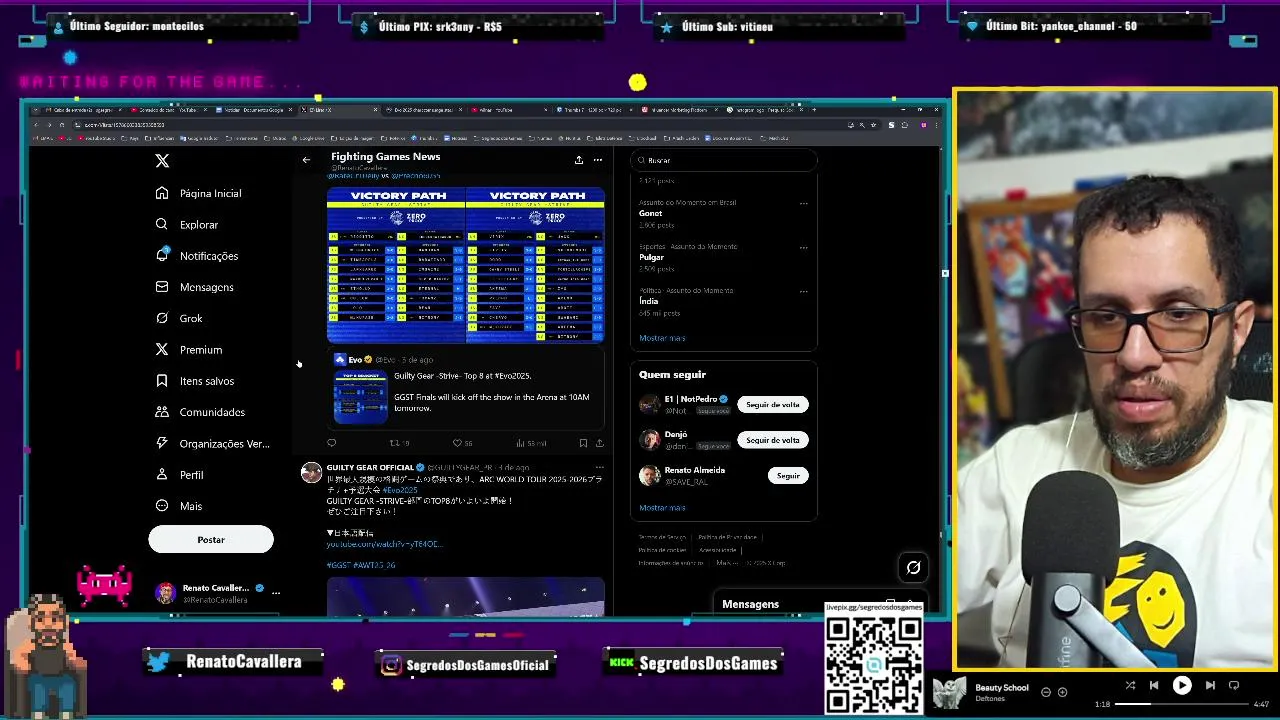This screenshot has height=720, width=1280.
Task: Open the Gonet trending topic
Action: pos(650,213)
